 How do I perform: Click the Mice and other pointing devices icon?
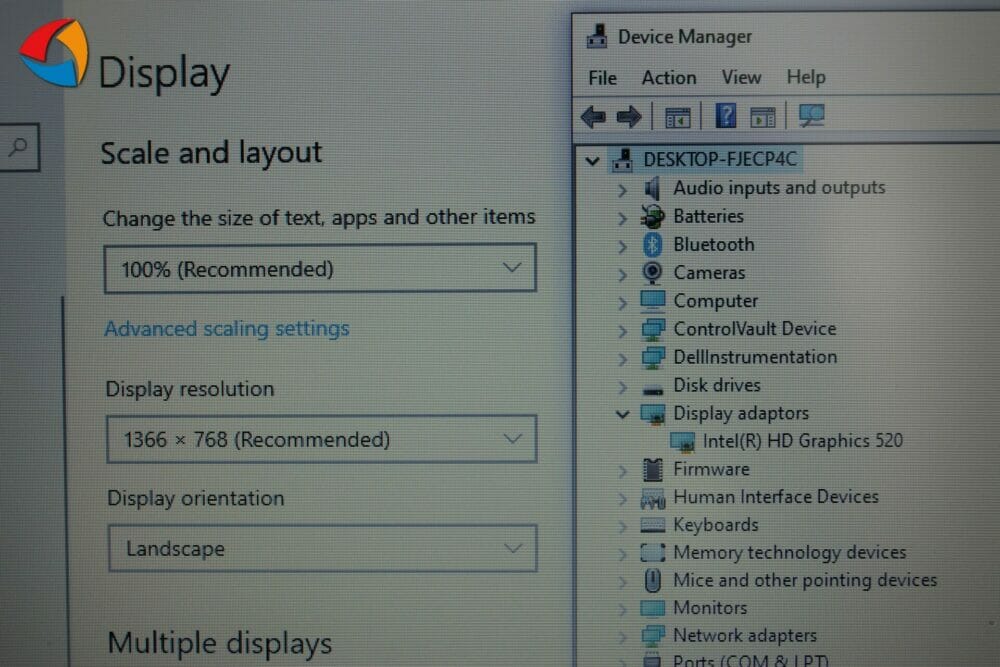[652, 580]
